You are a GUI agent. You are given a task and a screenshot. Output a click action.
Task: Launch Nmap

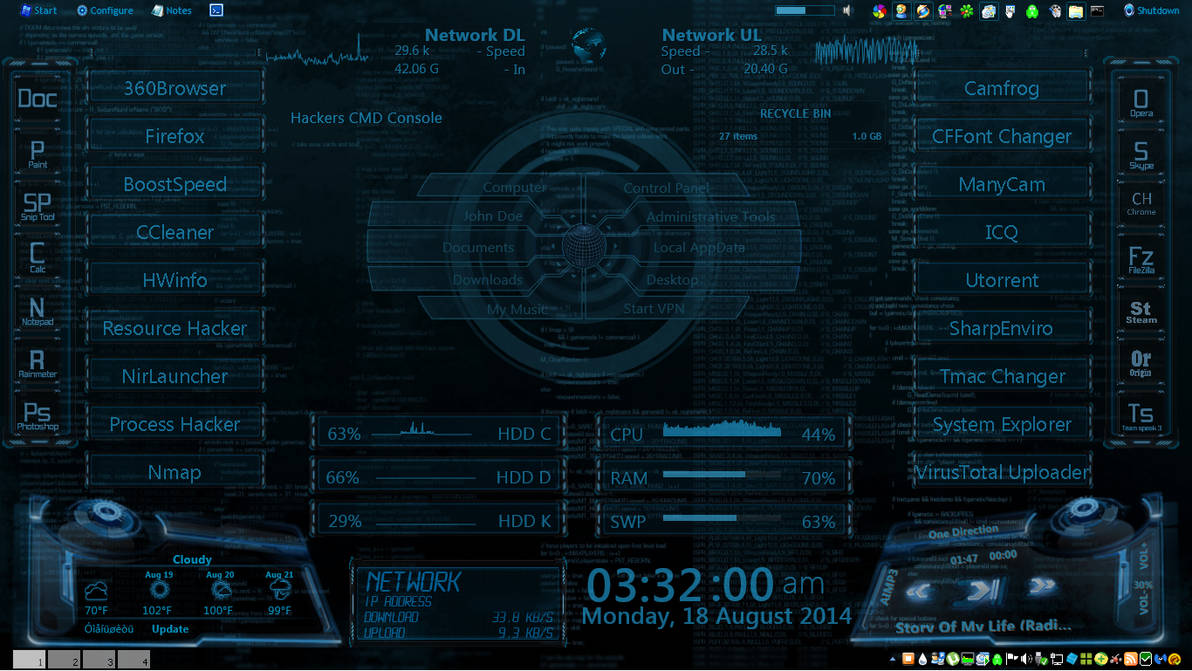point(175,472)
